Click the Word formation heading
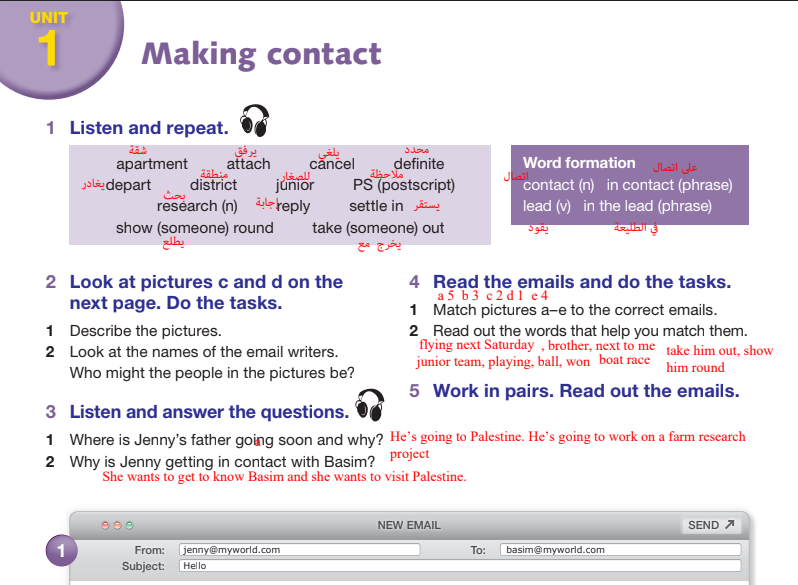The image size is (798, 585). click(x=579, y=163)
